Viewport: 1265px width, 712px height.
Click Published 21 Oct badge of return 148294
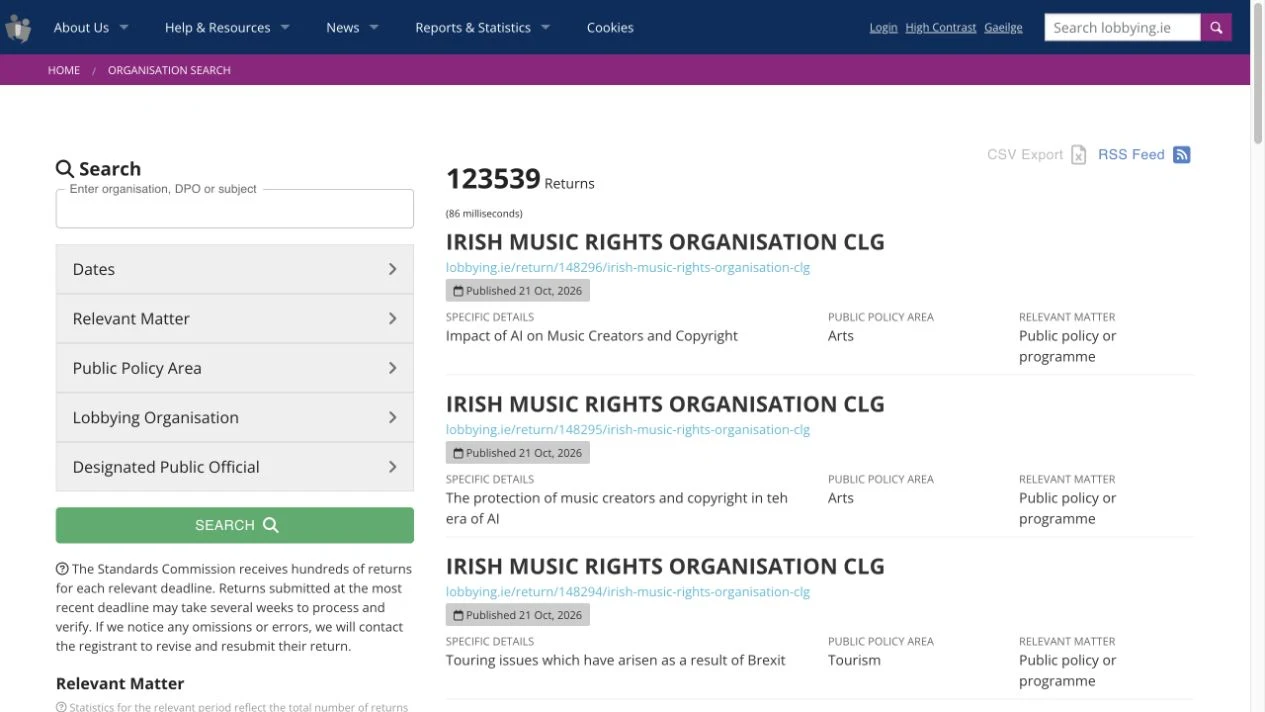tap(518, 615)
